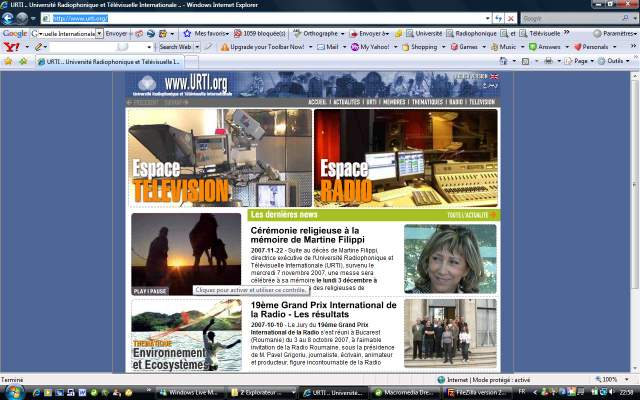Click the Favorites Center star icon
This screenshot has height=400, width=640.
coord(8,61)
